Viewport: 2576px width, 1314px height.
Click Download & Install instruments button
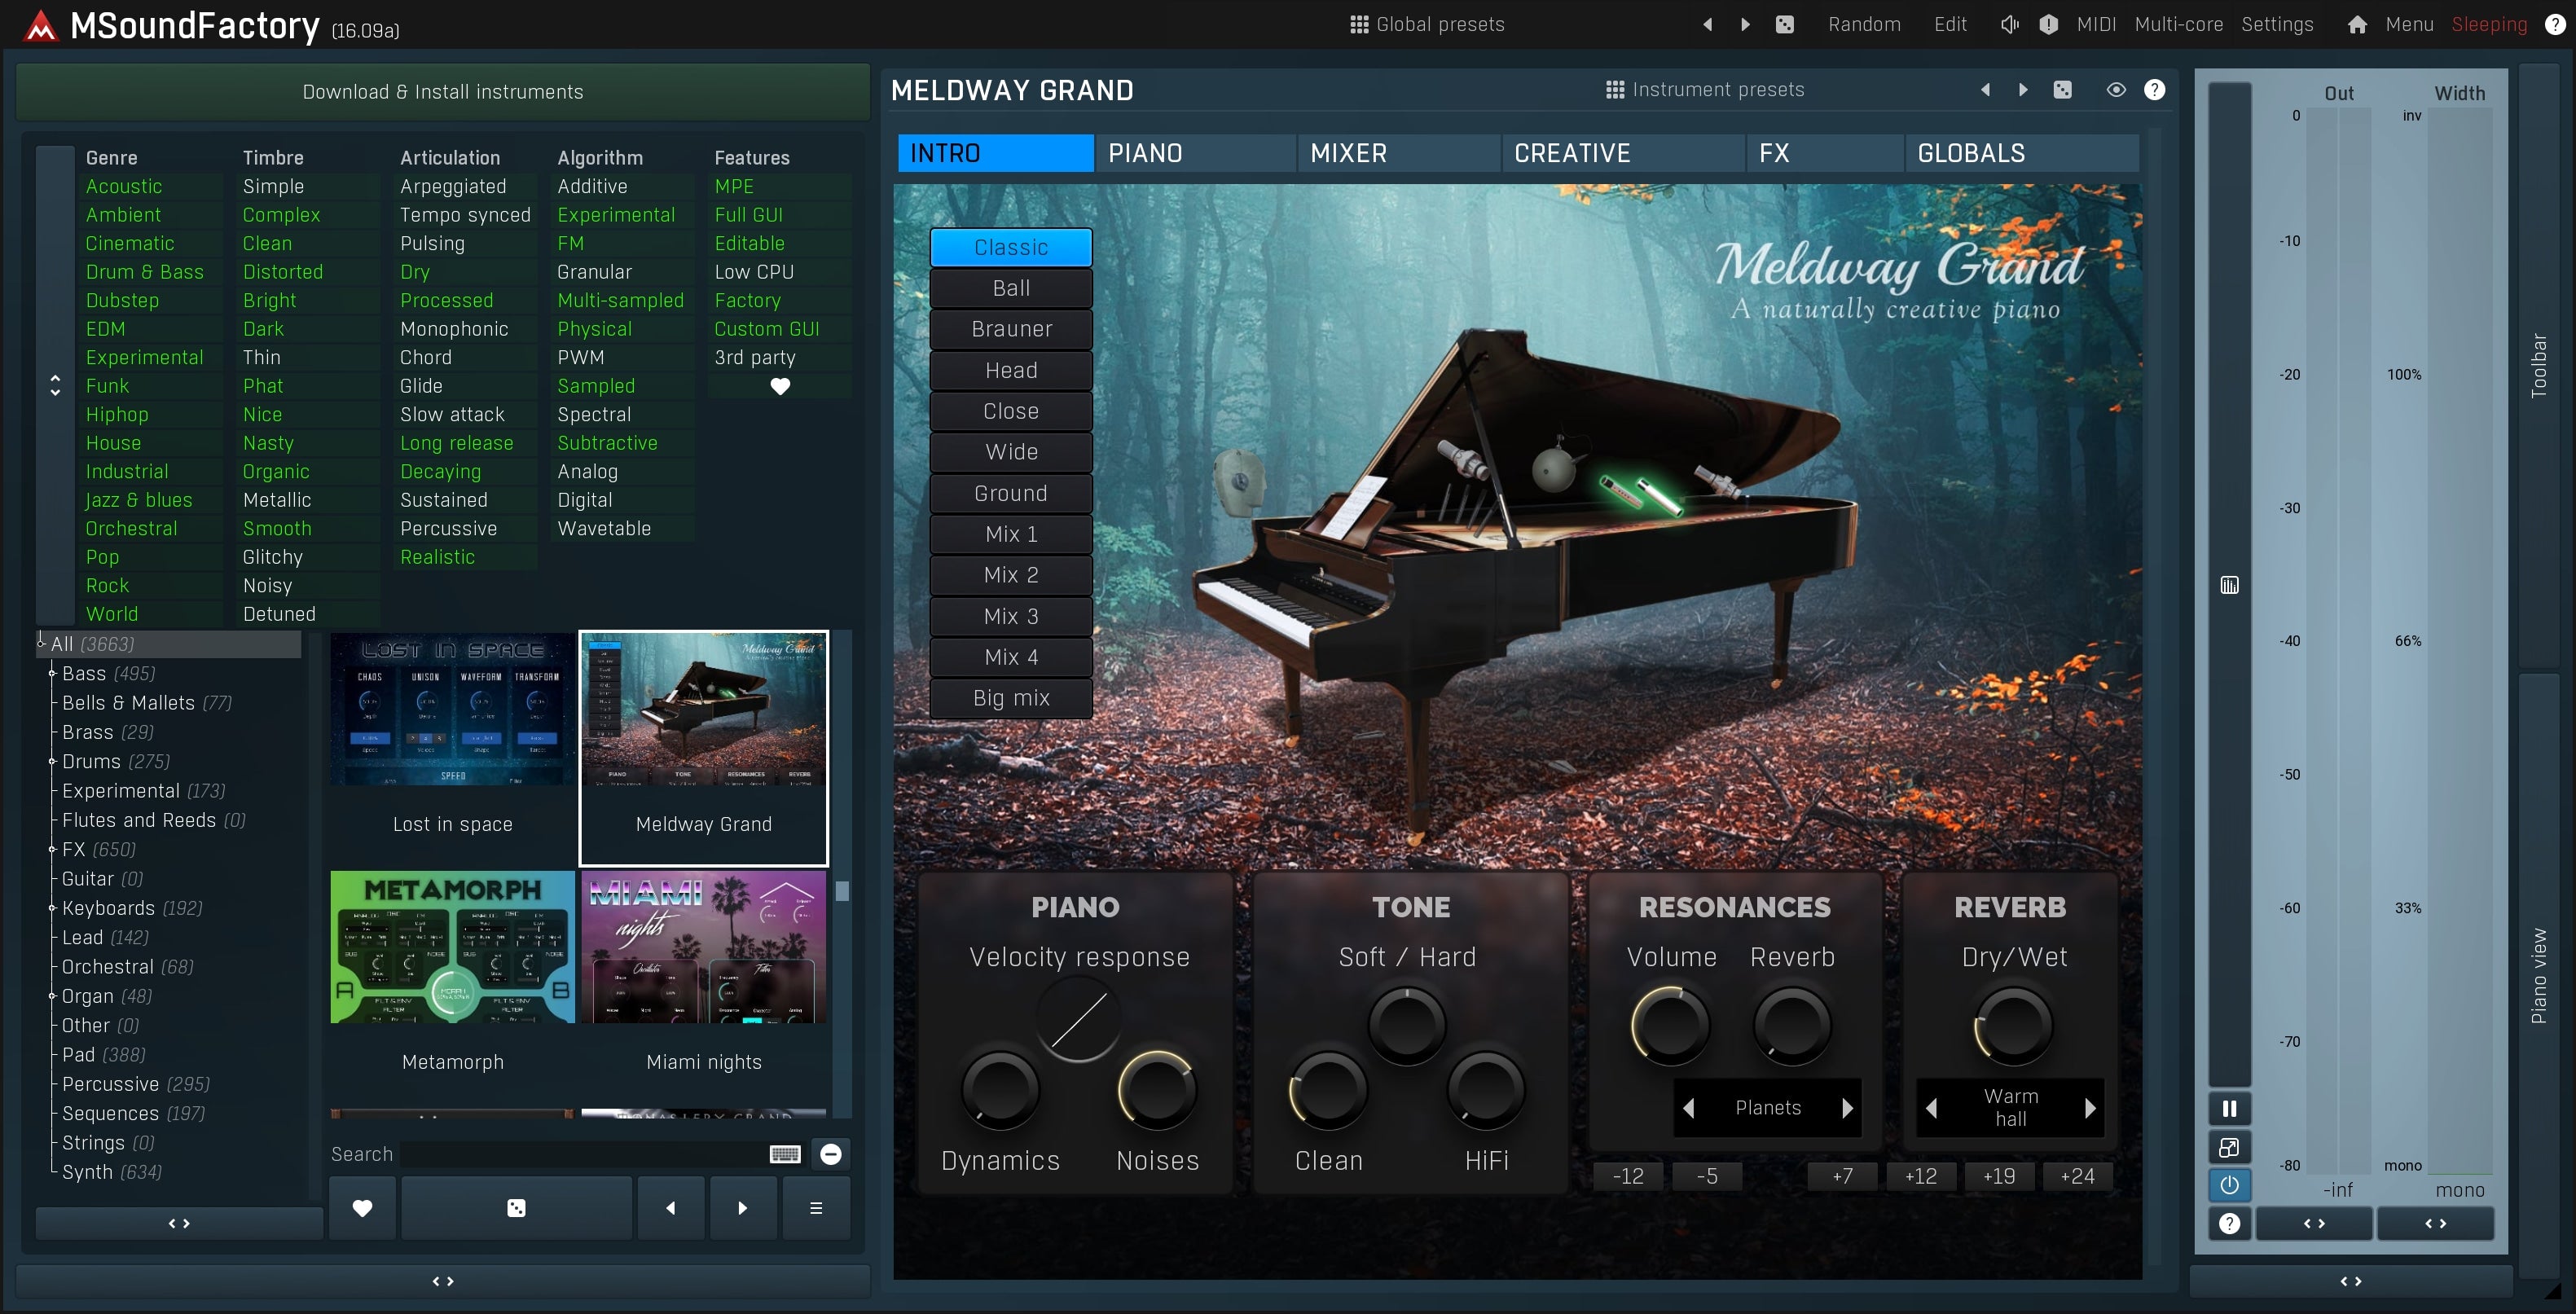443,92
